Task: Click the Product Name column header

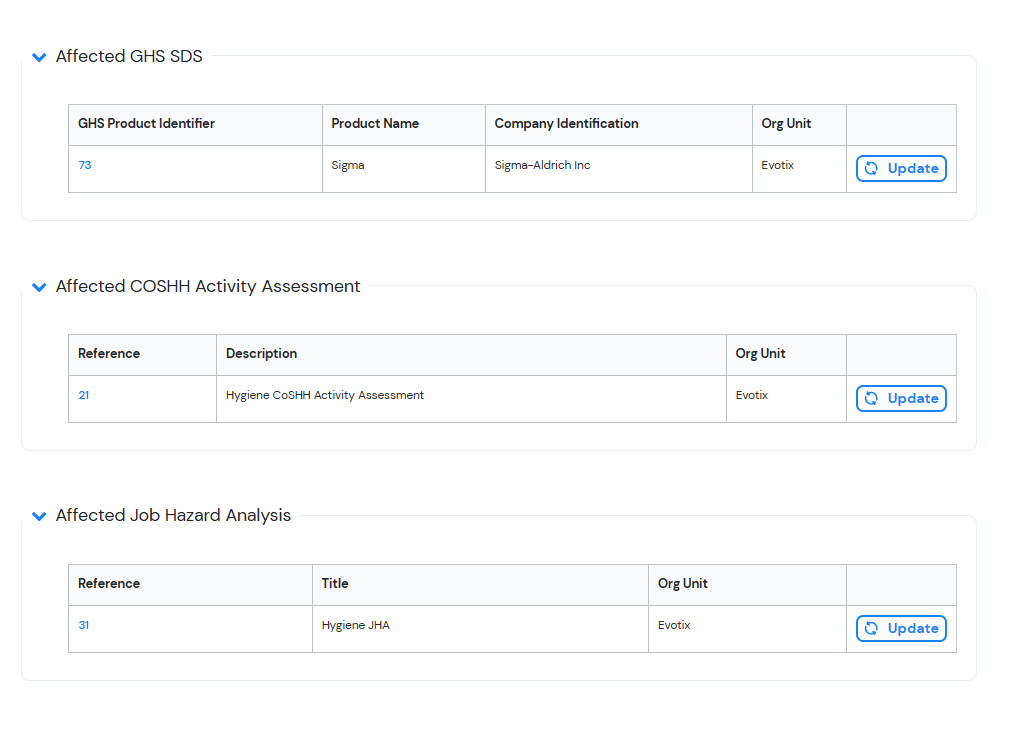Action: [x=375, y=124]
